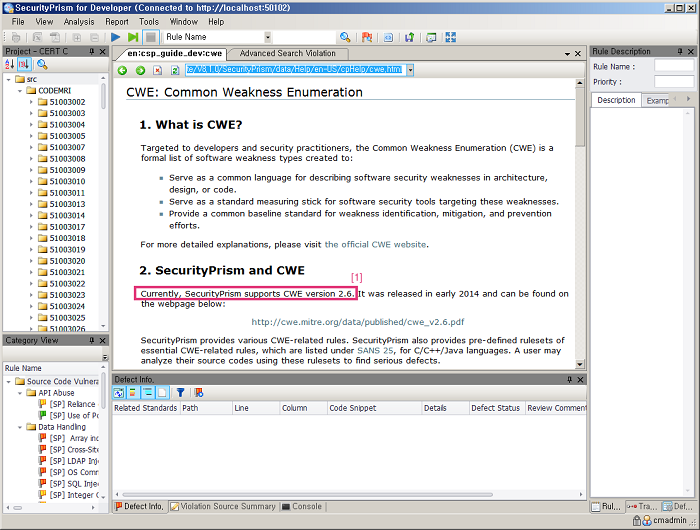This screenshot has height=530, width=700.
Task: Open the Analysis menu
Action: click(79, 22)
